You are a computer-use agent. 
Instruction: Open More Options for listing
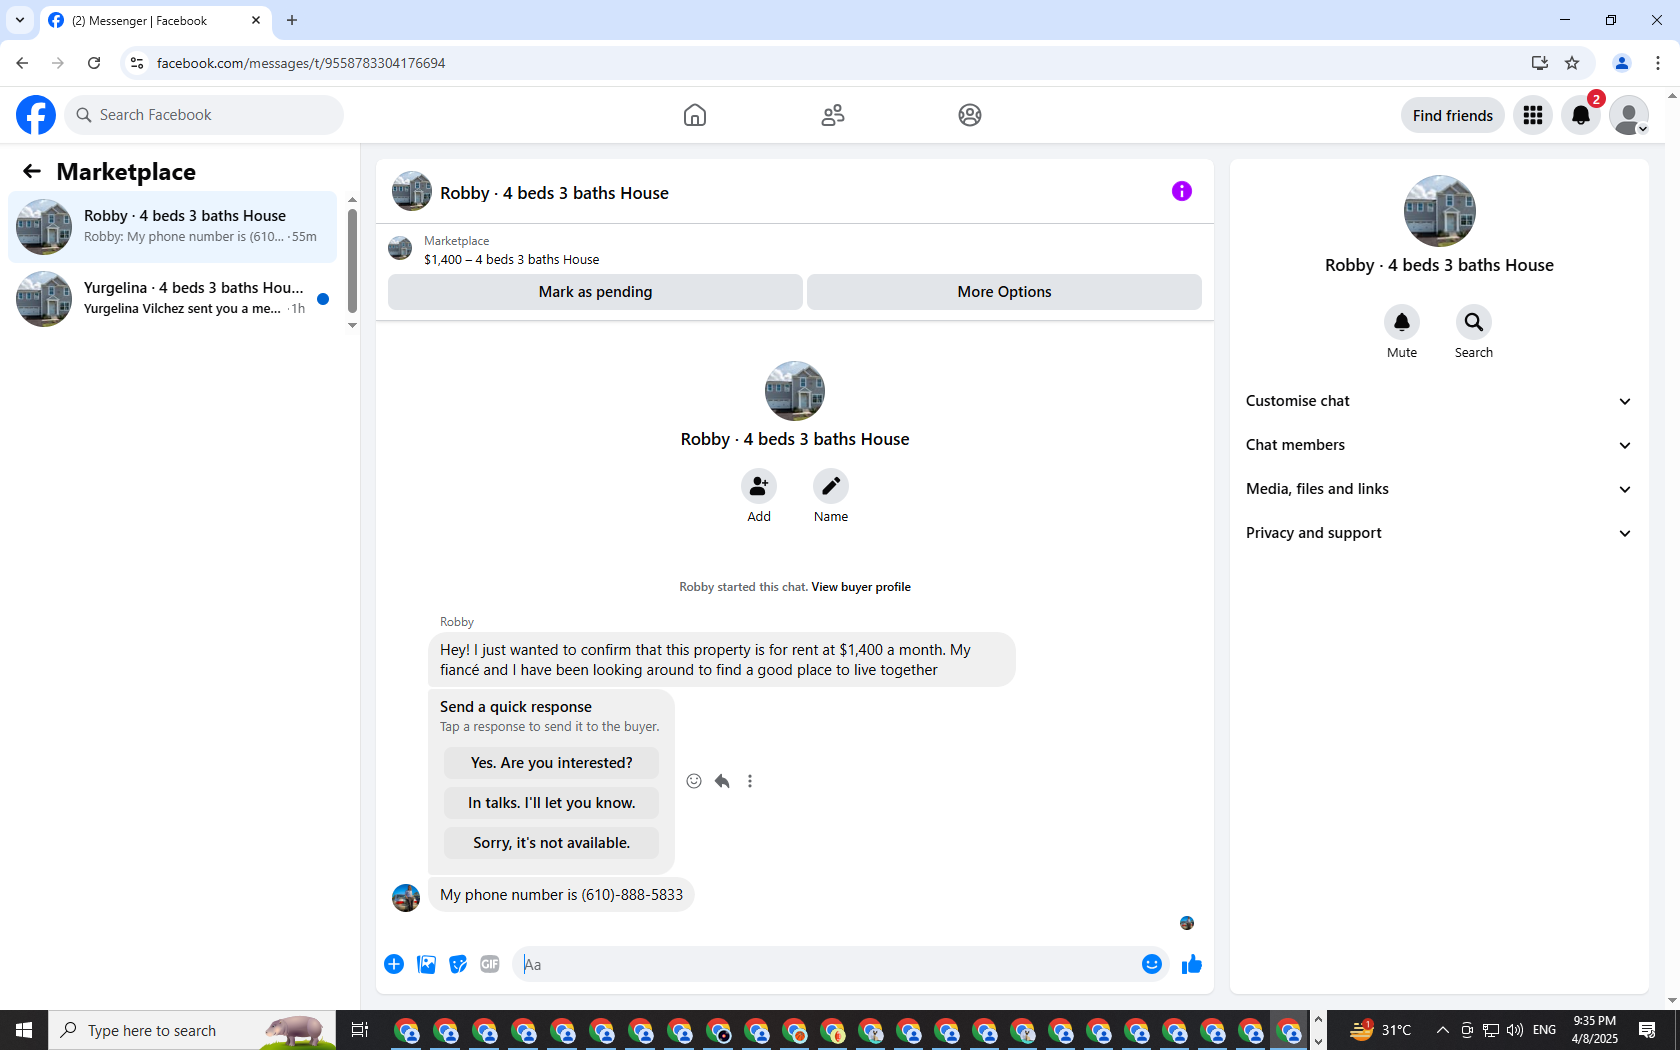(x=1004, y=292)
